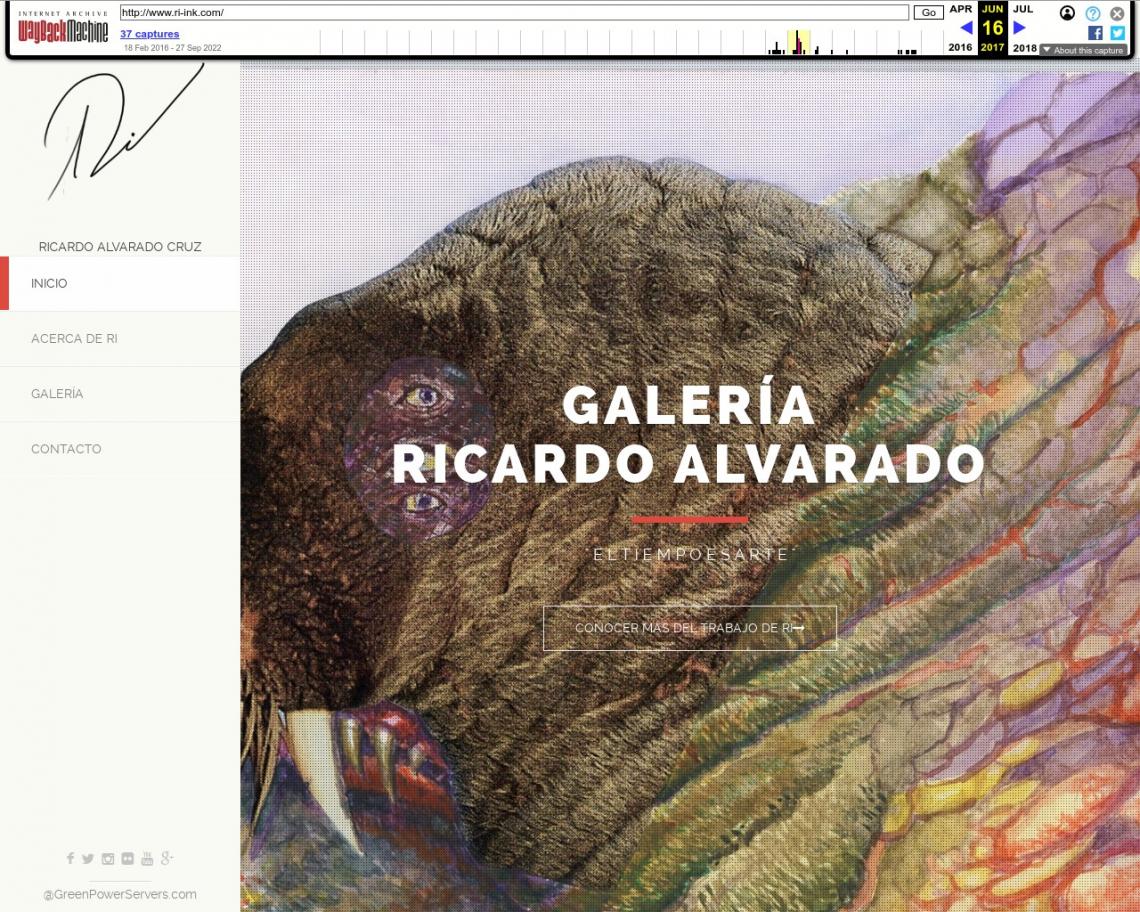Image resolution: width=1140 pixels, height=912 pixels.
Task: Open the Wayback user account icon
Action: tap(1067, 13)
